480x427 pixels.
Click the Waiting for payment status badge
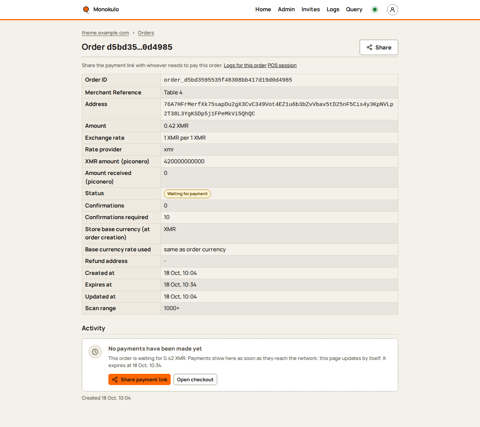click(187, 194)
